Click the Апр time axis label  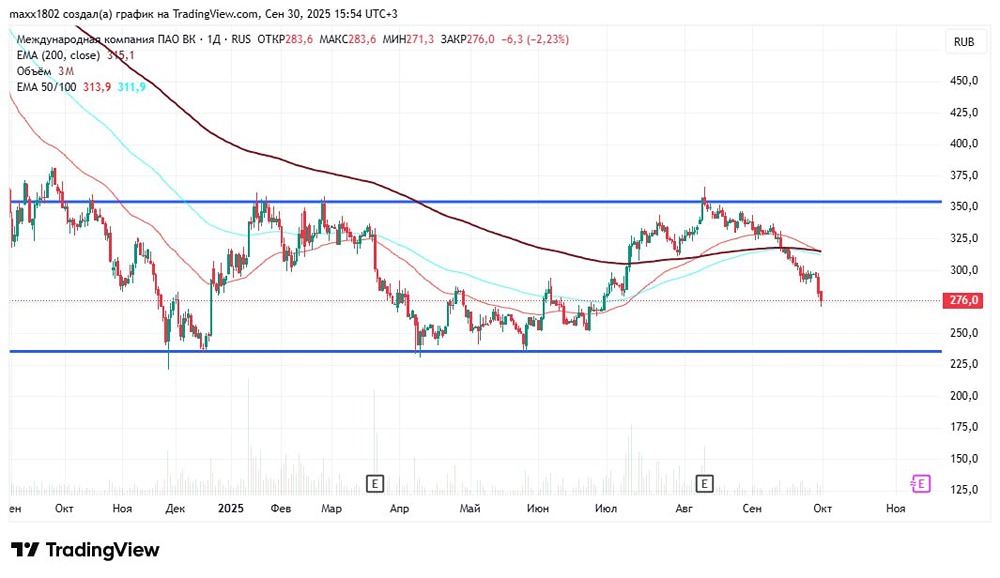[399, 508]
